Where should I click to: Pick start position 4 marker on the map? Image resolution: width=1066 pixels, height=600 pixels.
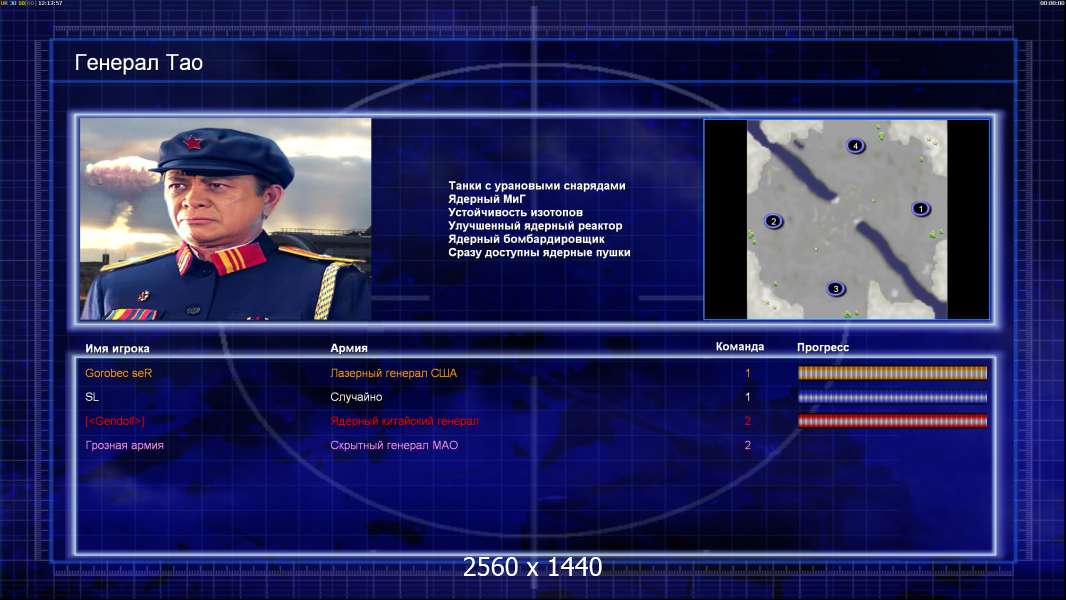point(855,146)
